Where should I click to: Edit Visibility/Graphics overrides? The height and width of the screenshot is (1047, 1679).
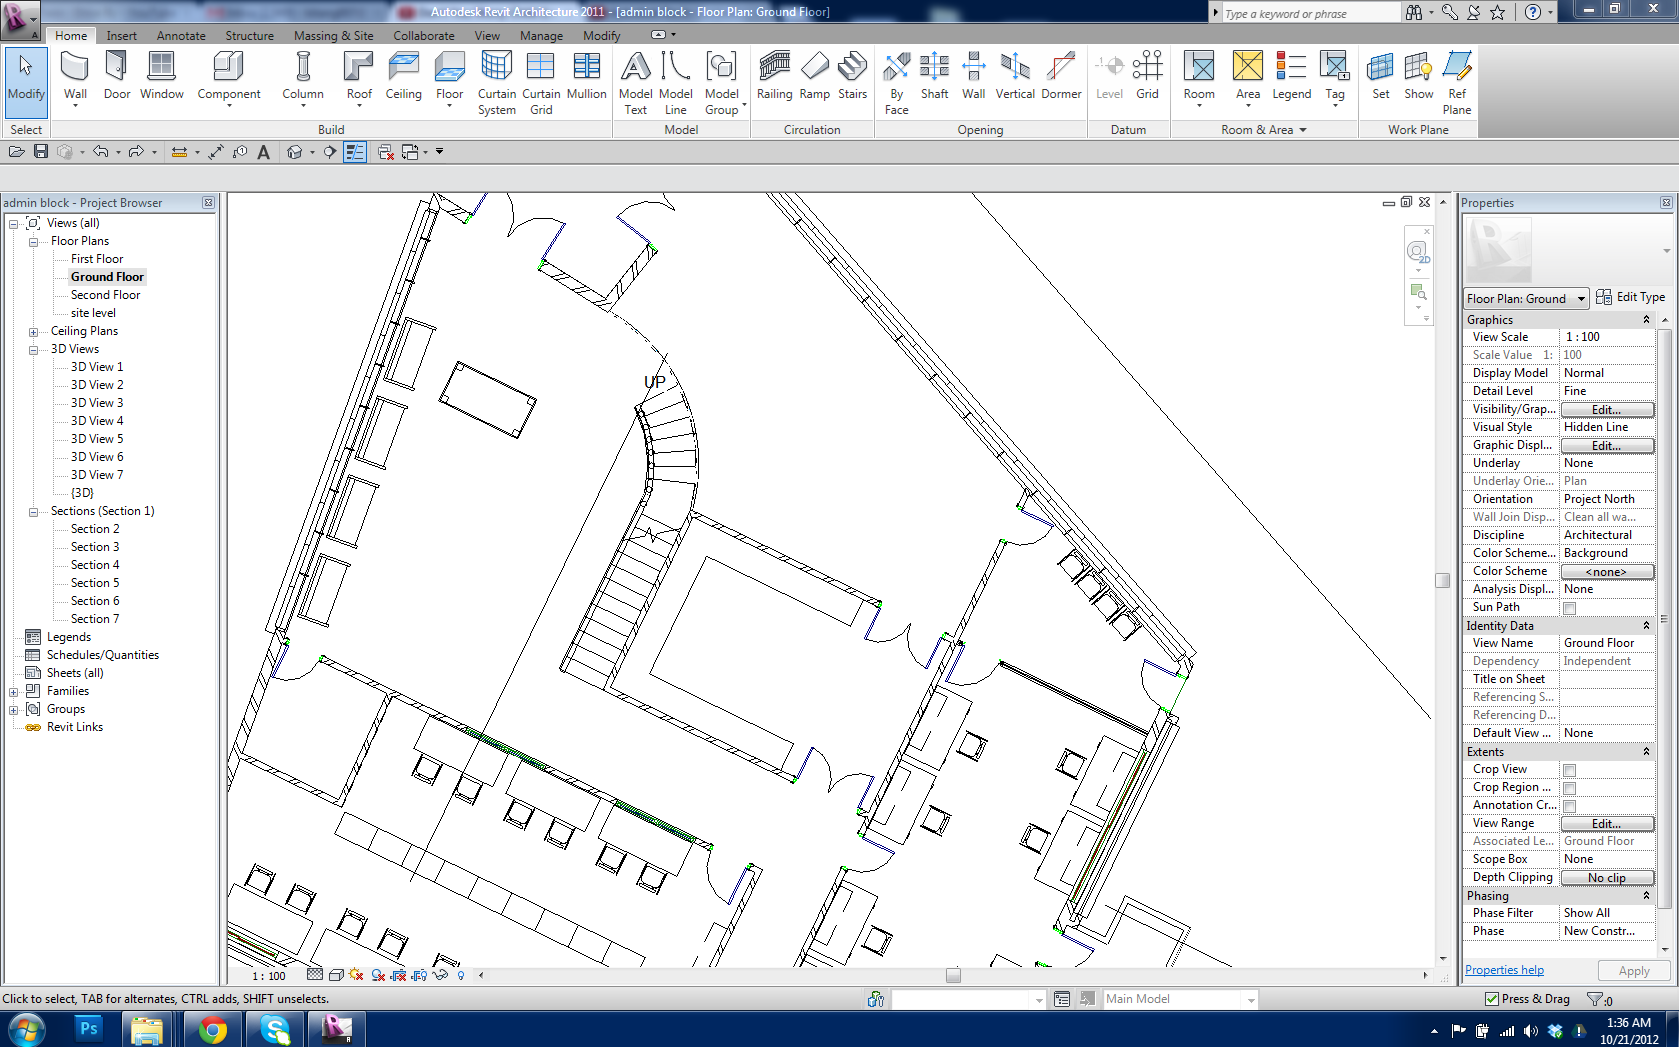(1607, 410)
